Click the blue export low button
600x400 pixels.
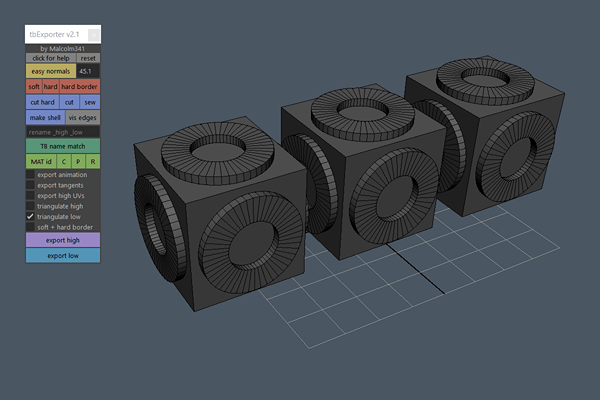coord(62,255)
